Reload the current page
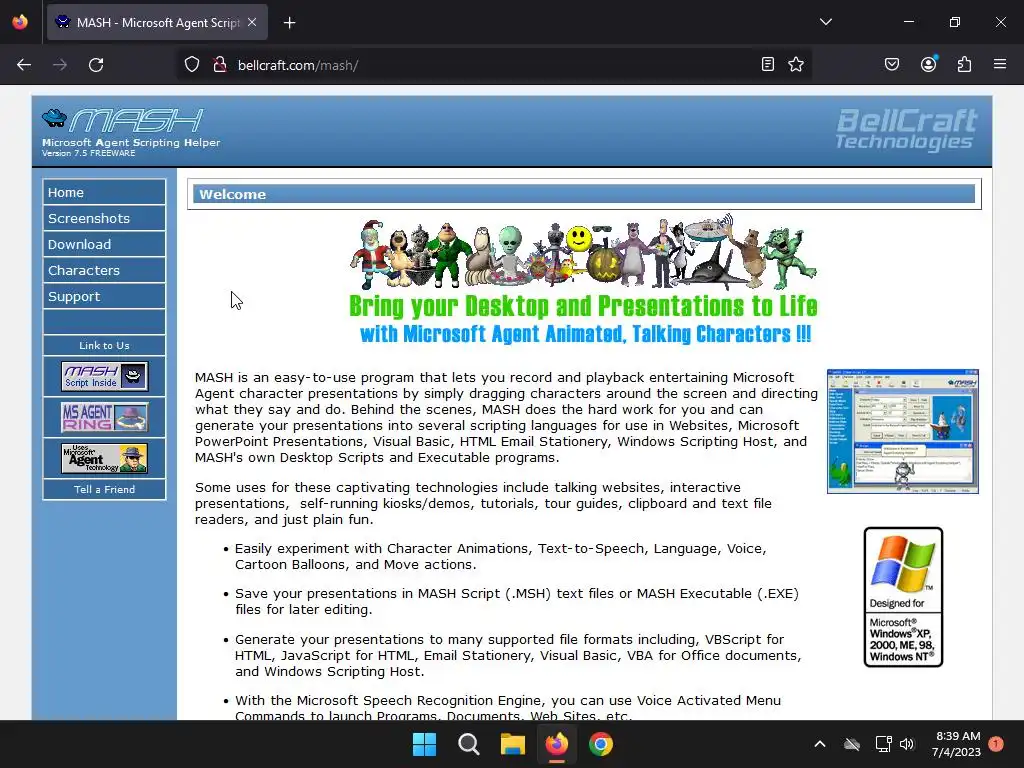This screenshot has height=768, width=1024. [96, 65]
